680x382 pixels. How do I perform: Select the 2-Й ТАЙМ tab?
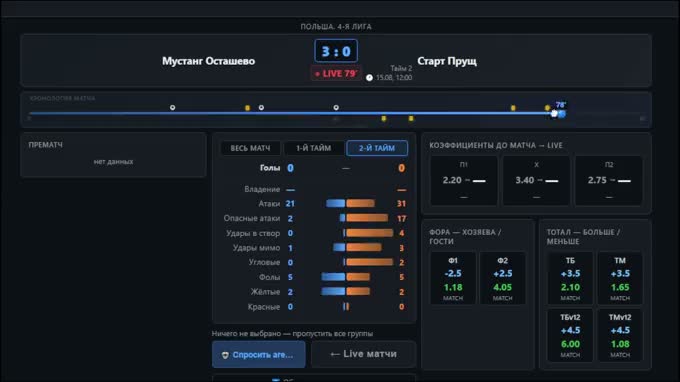click(x=377, y=148)
